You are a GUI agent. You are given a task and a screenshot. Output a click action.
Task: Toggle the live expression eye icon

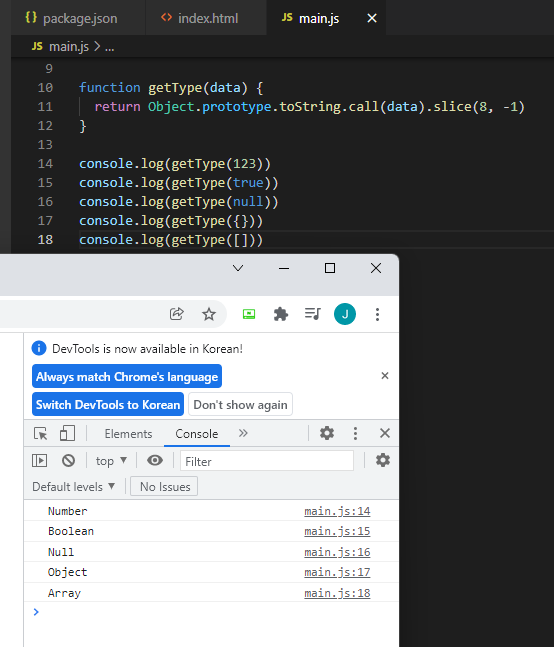point(155,460)
